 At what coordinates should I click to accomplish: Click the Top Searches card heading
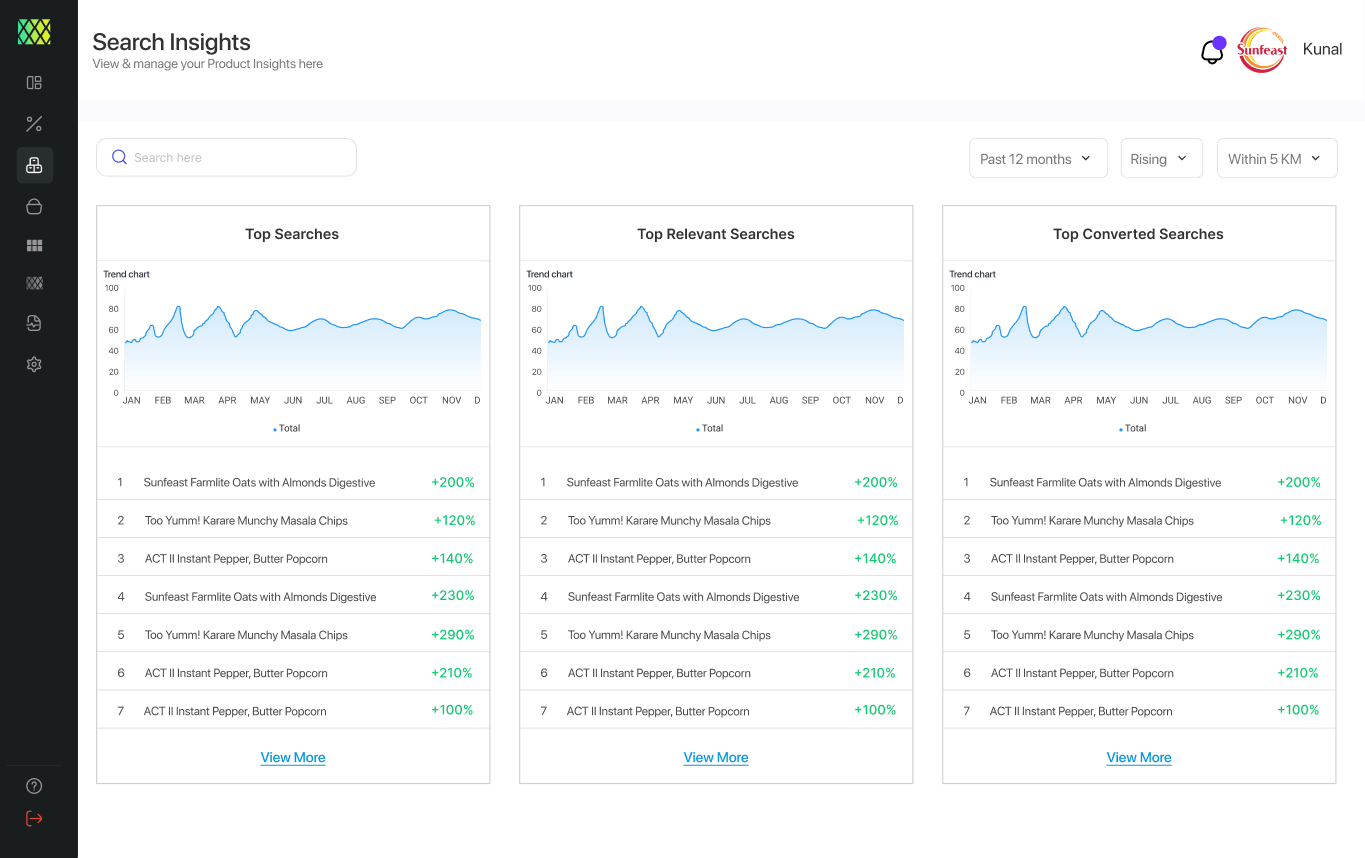292,234
